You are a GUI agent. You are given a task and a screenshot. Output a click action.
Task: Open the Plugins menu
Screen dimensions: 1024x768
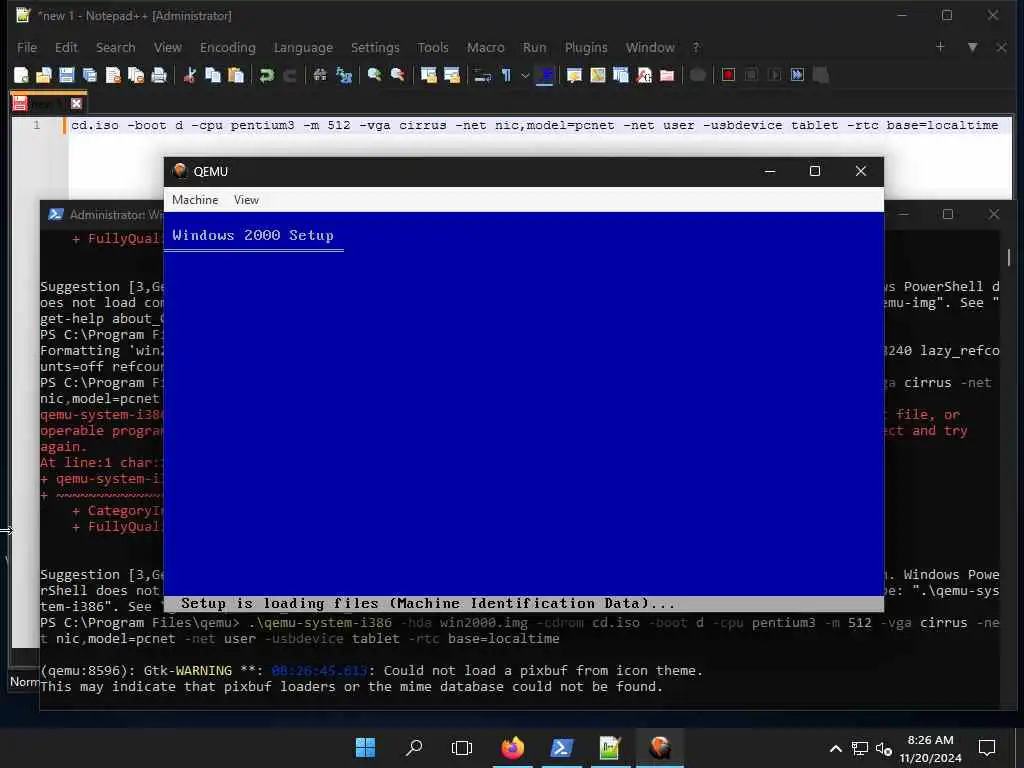[x=586, y=48]
